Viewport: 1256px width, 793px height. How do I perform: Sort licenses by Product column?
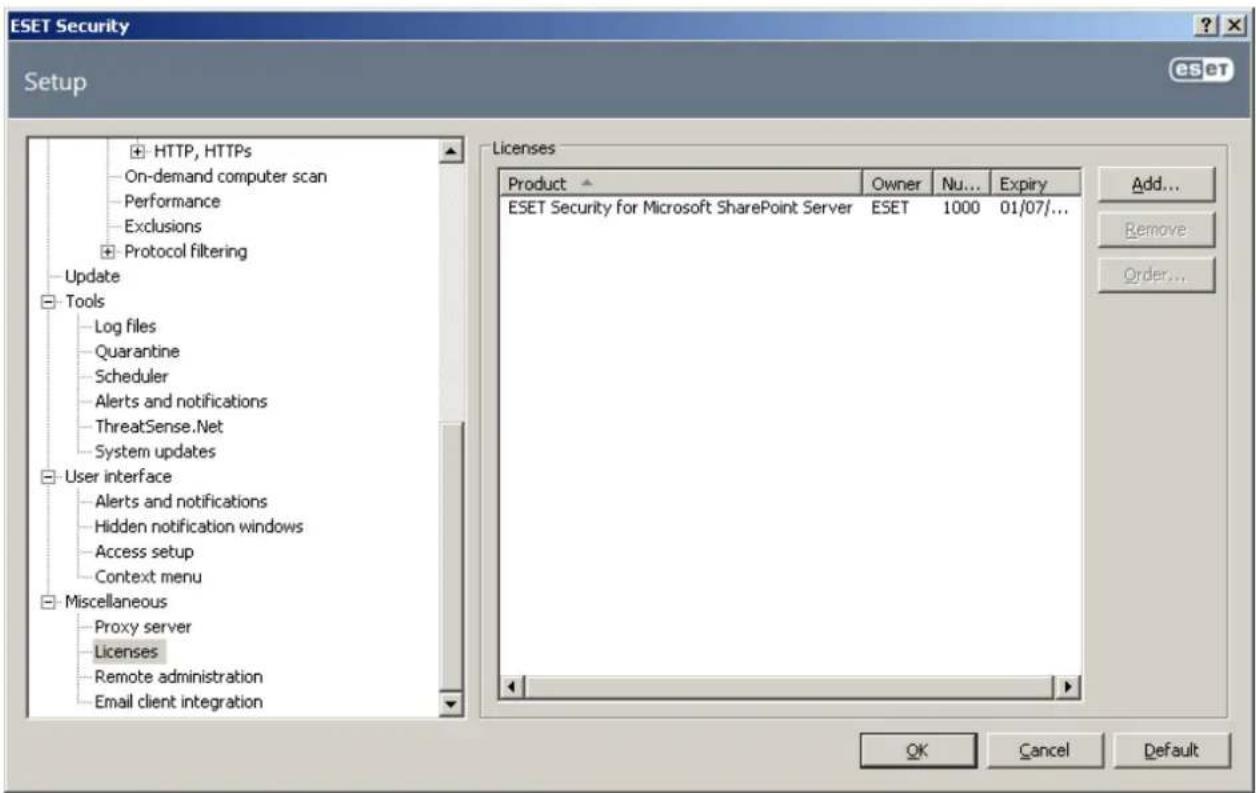click(681, 184)
